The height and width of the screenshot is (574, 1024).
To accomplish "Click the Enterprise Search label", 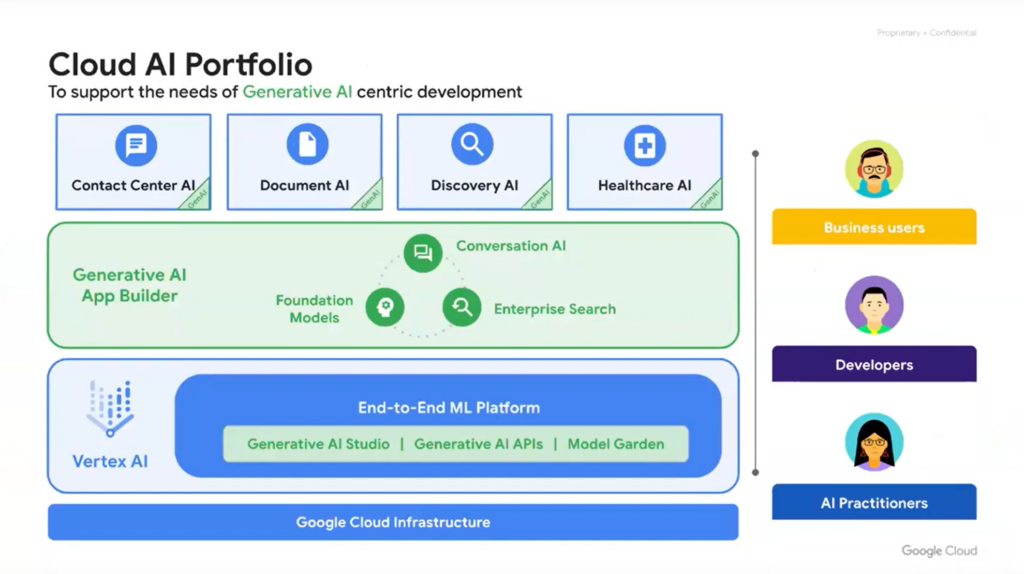I will pyautogui.click(x=554, y=309).
